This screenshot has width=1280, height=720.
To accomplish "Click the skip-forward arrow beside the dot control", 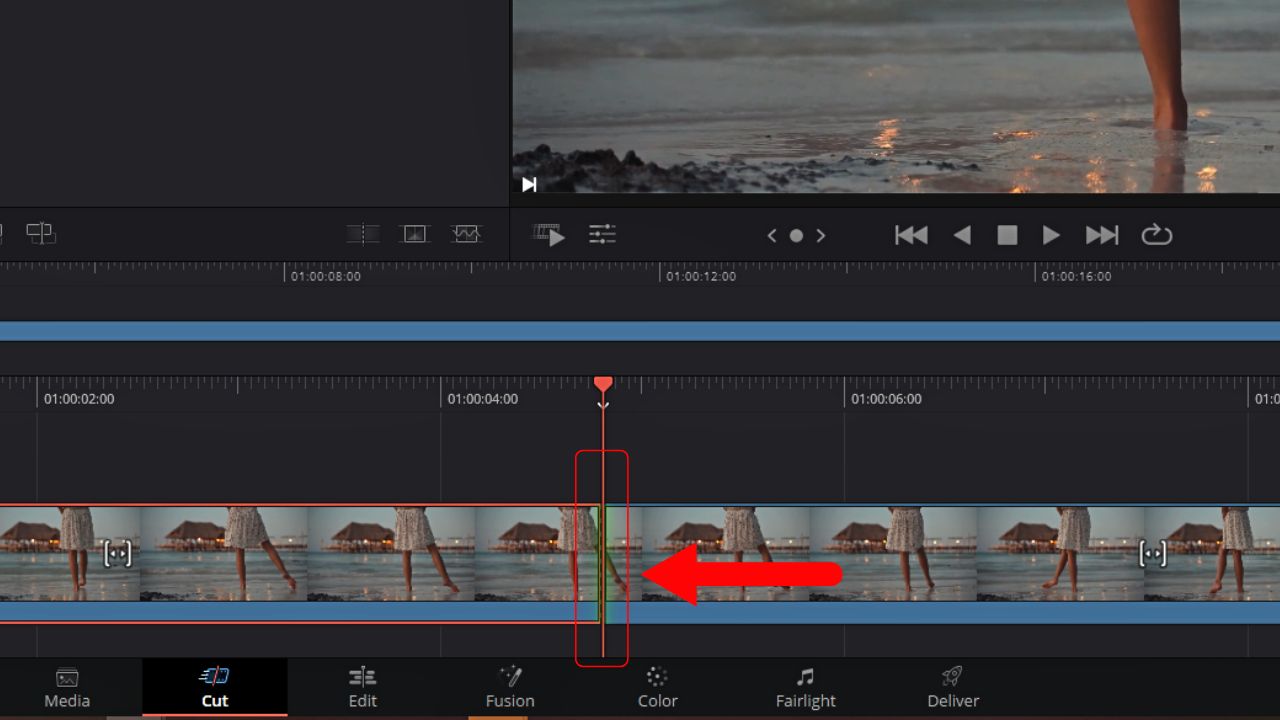I will click(821, 235).
